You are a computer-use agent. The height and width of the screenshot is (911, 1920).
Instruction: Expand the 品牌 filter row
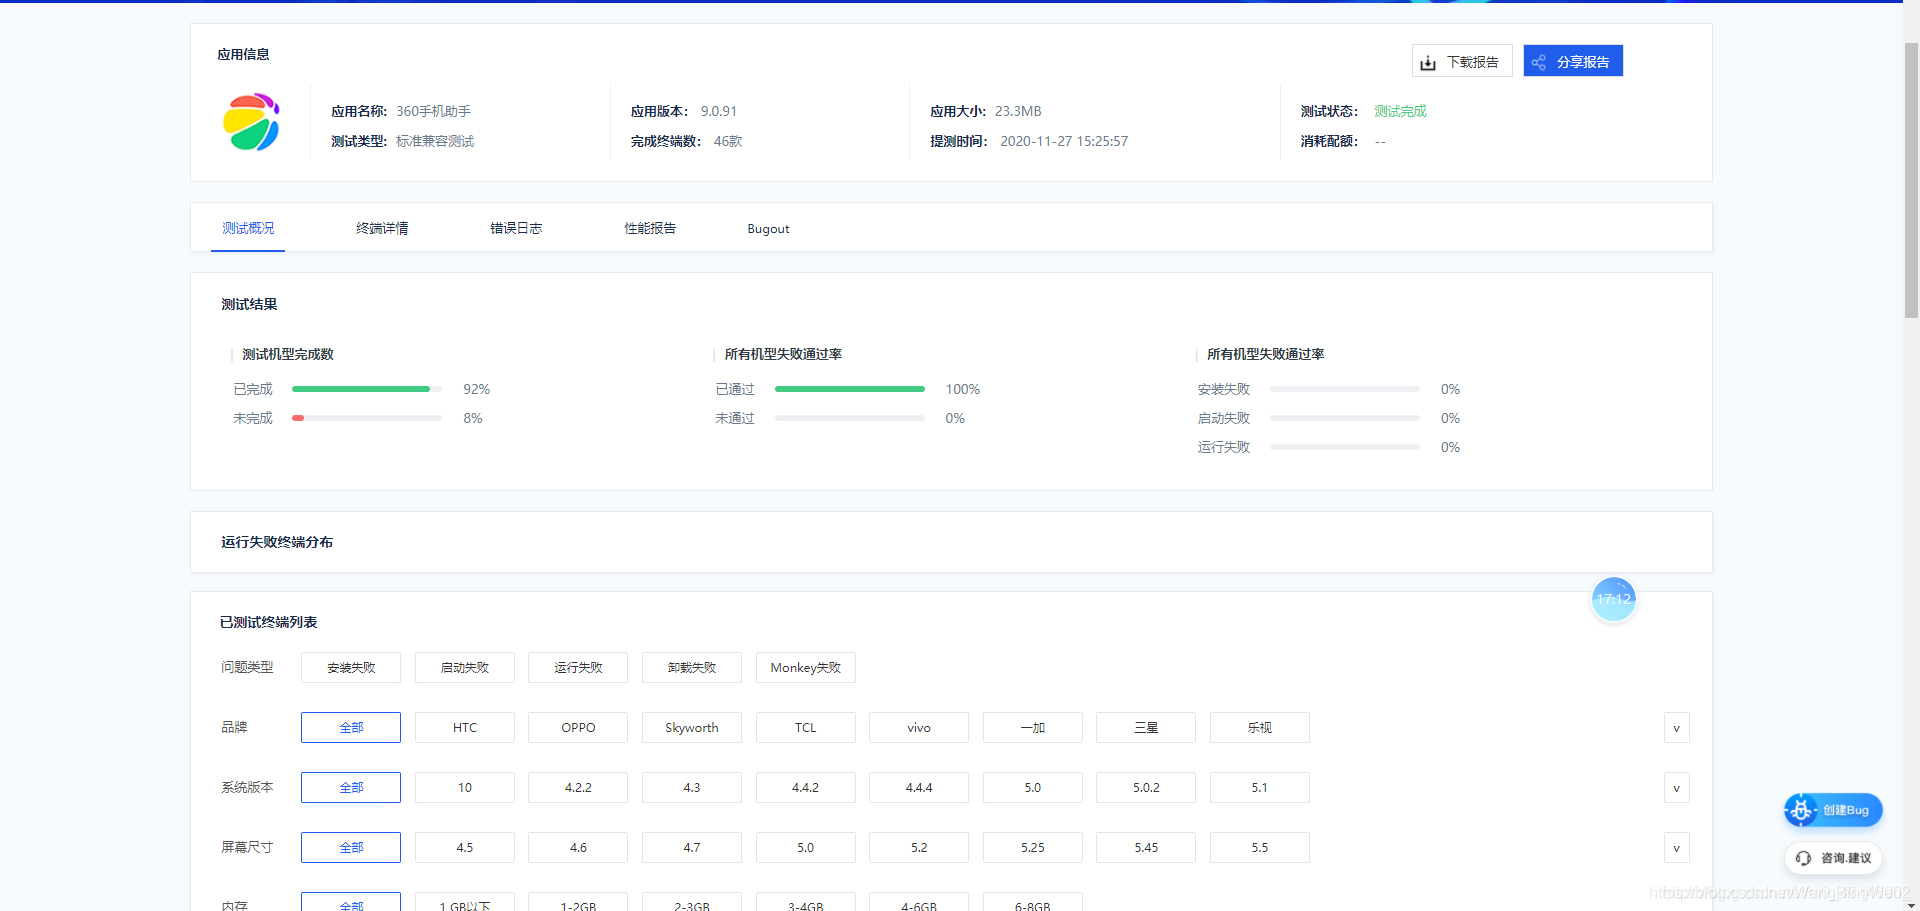(x=1677, y=728)
